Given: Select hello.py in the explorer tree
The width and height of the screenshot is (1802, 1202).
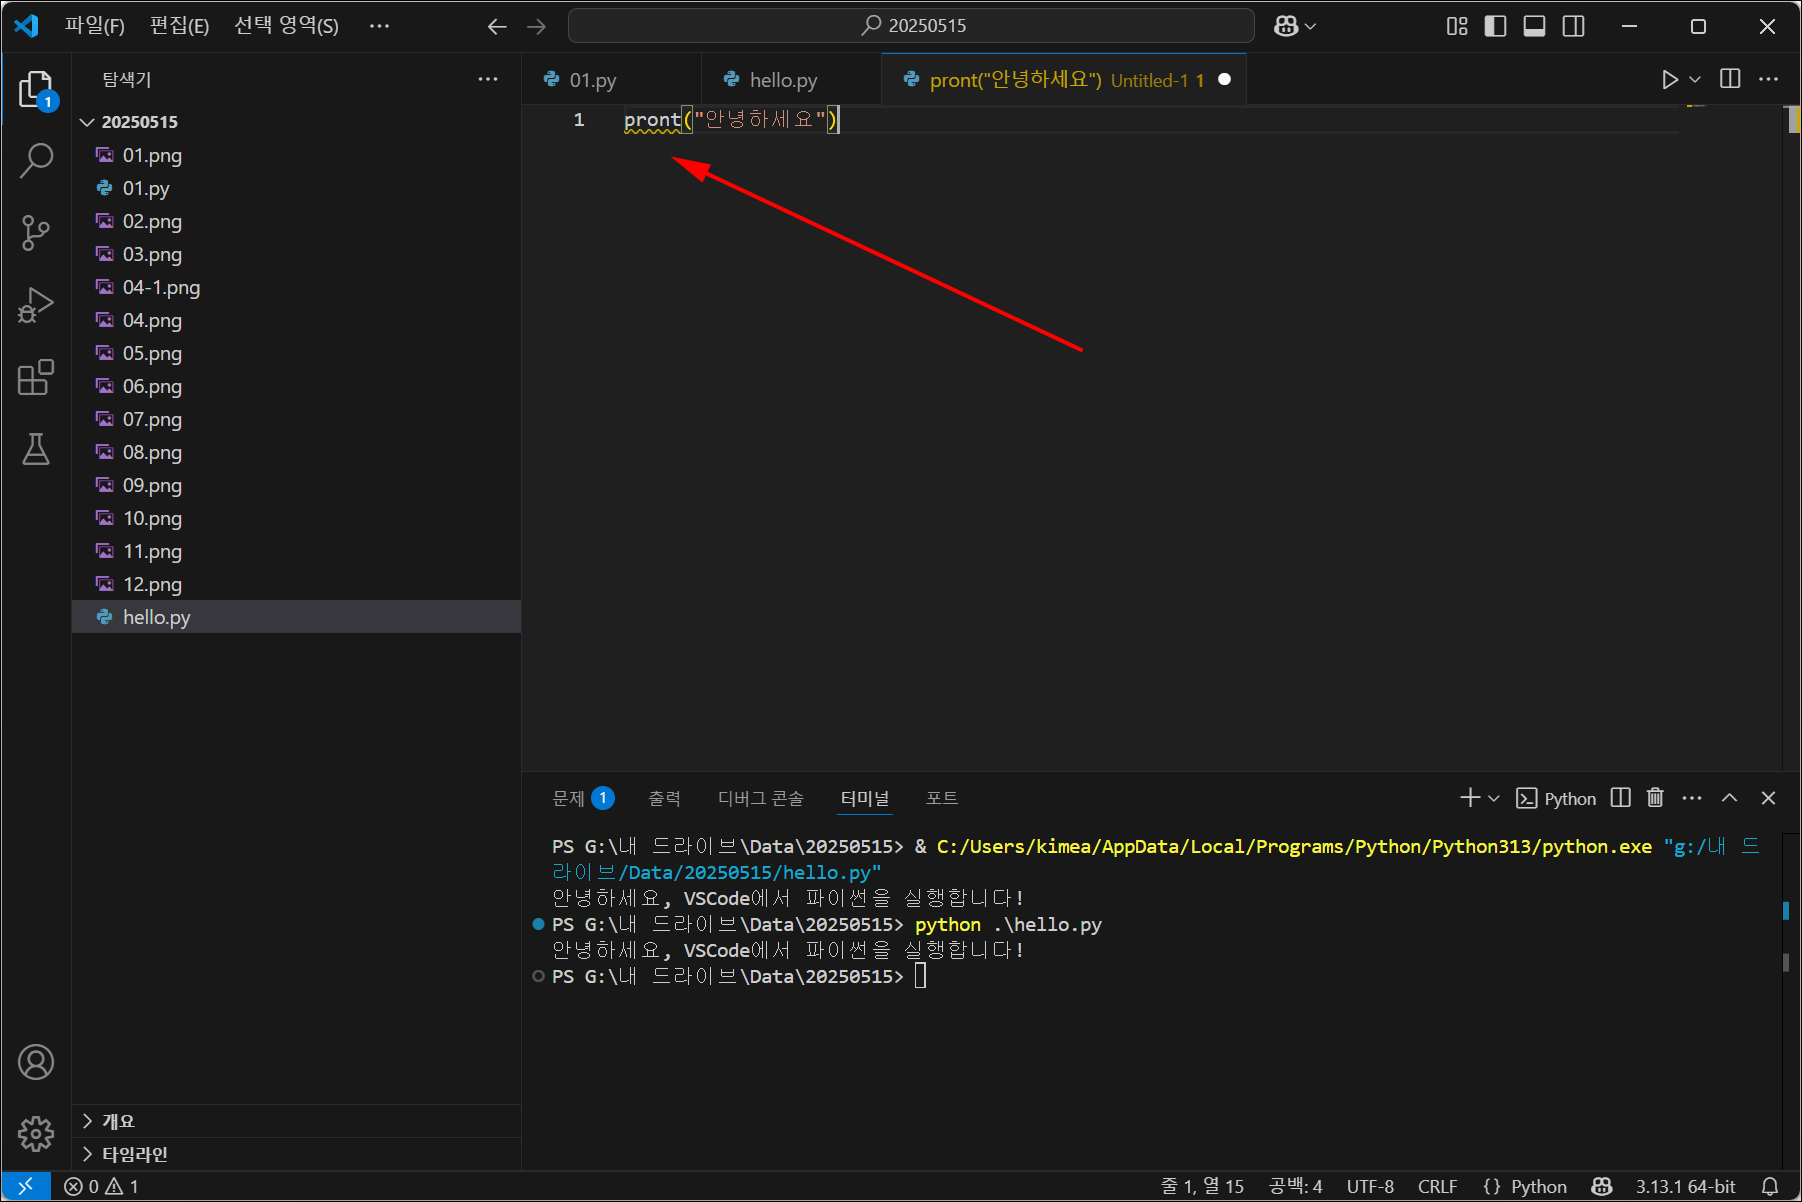Looking at the screenshot, I should (297, 617).
